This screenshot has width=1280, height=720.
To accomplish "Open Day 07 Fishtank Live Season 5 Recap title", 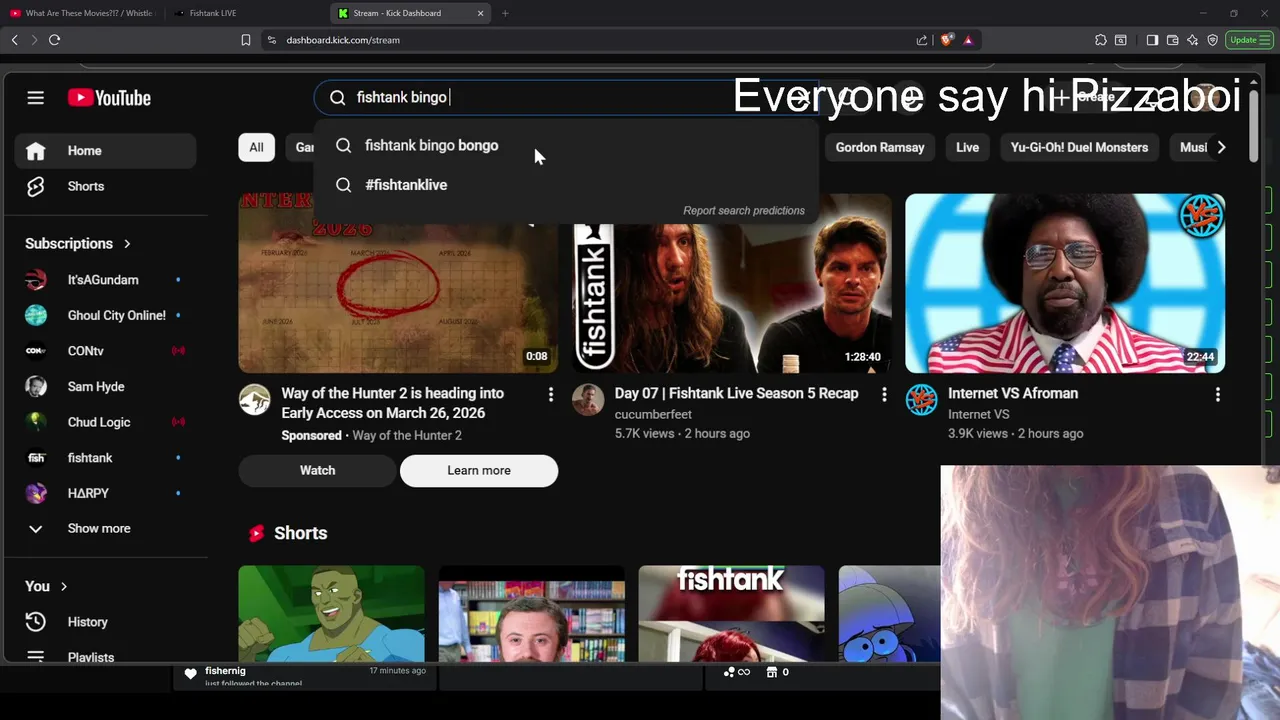I will [736, 393].
